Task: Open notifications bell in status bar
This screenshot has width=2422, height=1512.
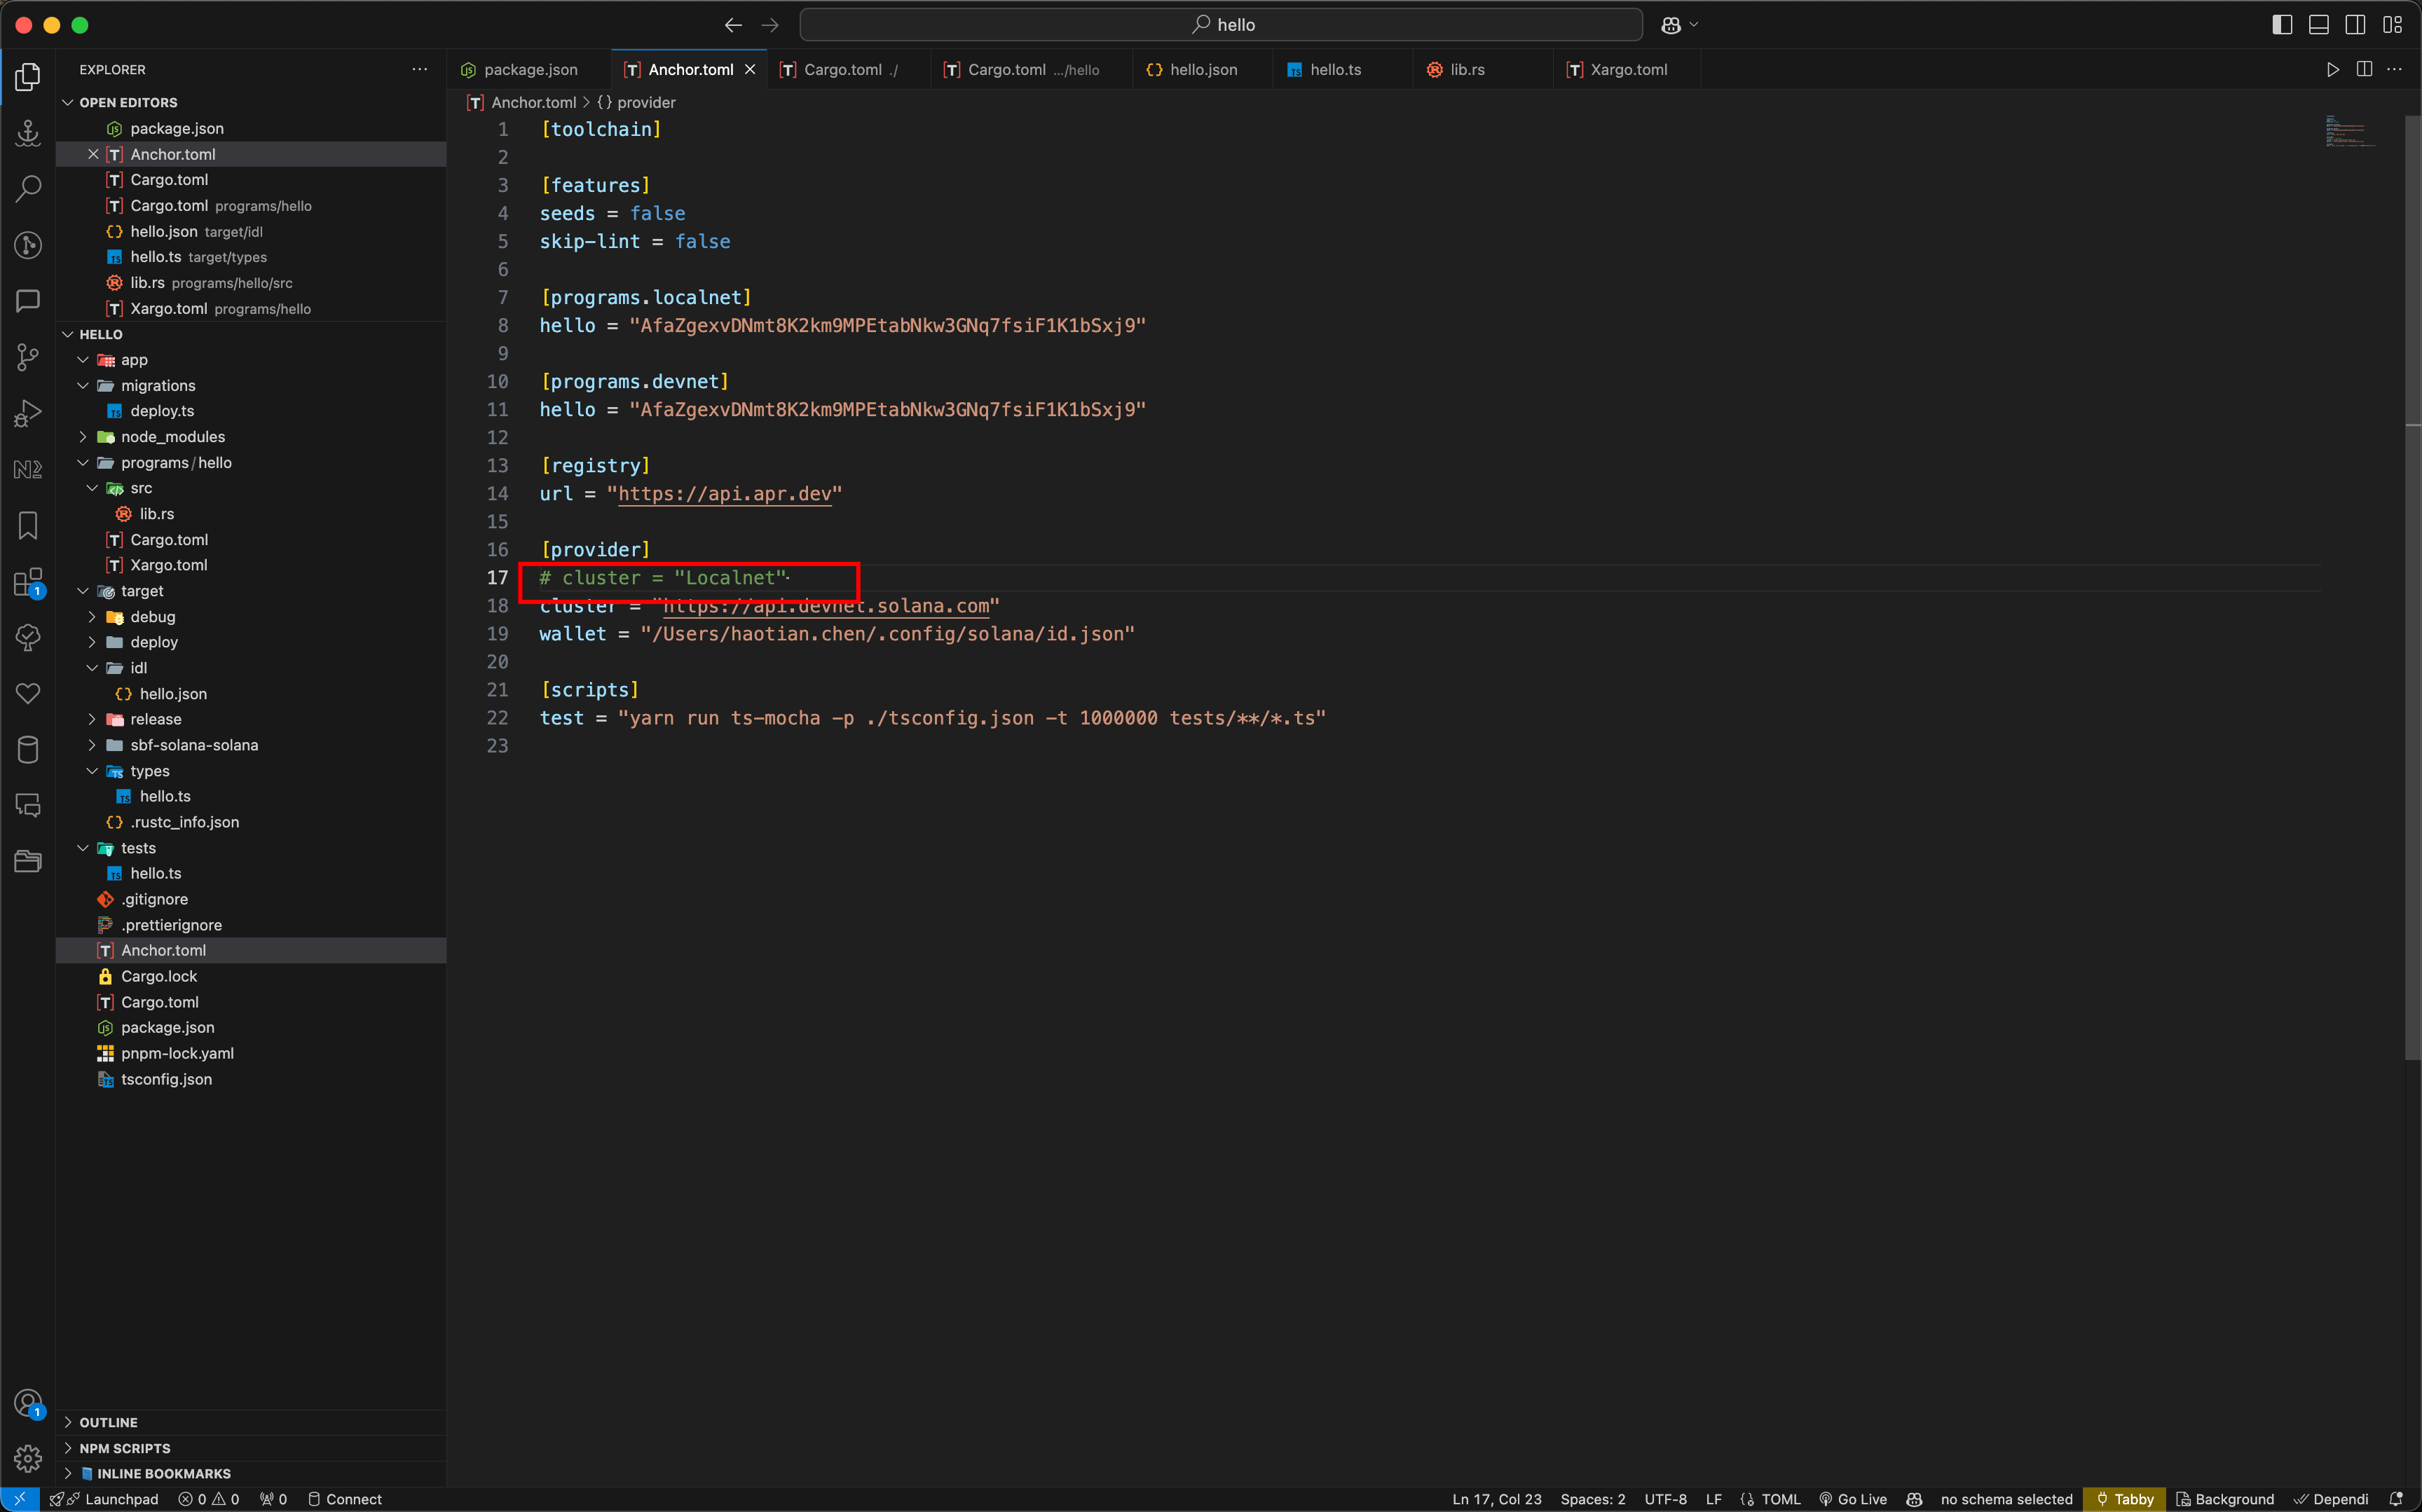Action: [x=2396, y=1499]
